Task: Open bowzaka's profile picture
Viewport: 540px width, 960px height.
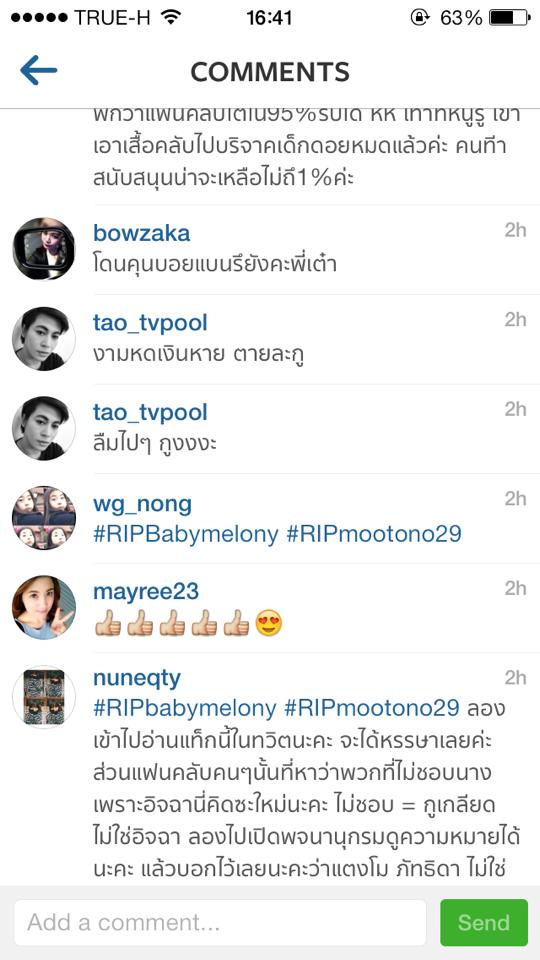Action: coord(43,249)
